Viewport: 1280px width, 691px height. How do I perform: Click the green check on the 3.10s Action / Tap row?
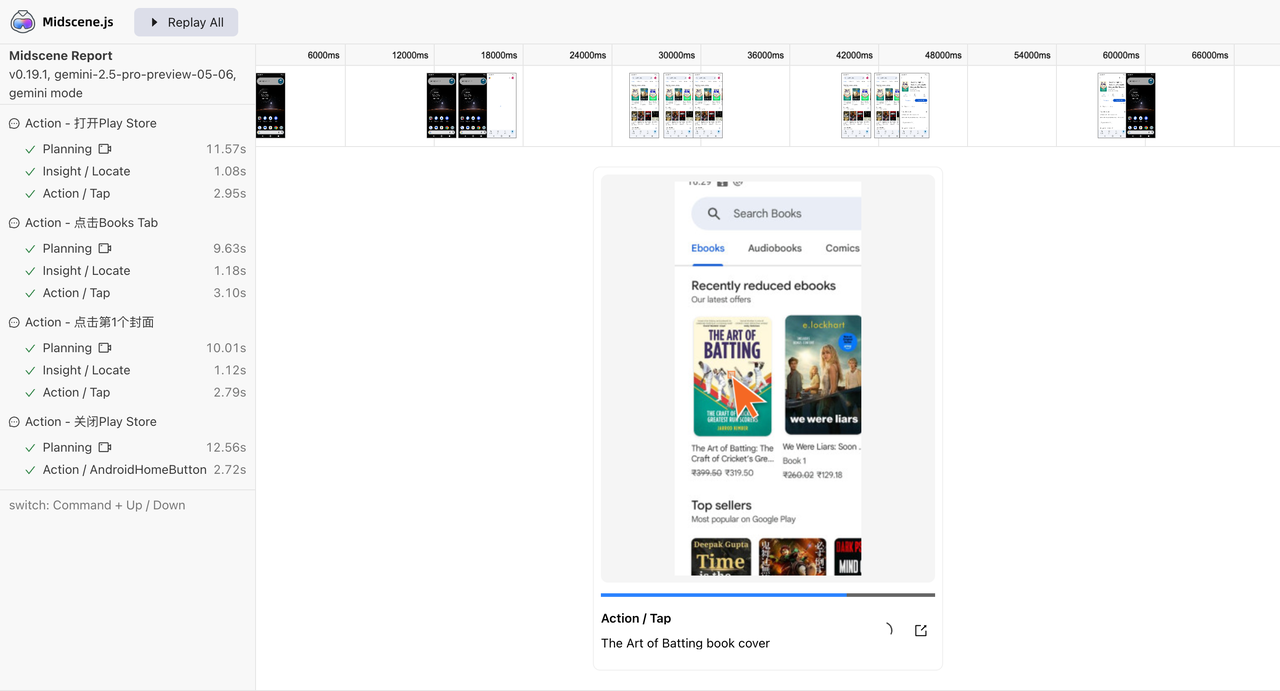(x=31, y=293)
